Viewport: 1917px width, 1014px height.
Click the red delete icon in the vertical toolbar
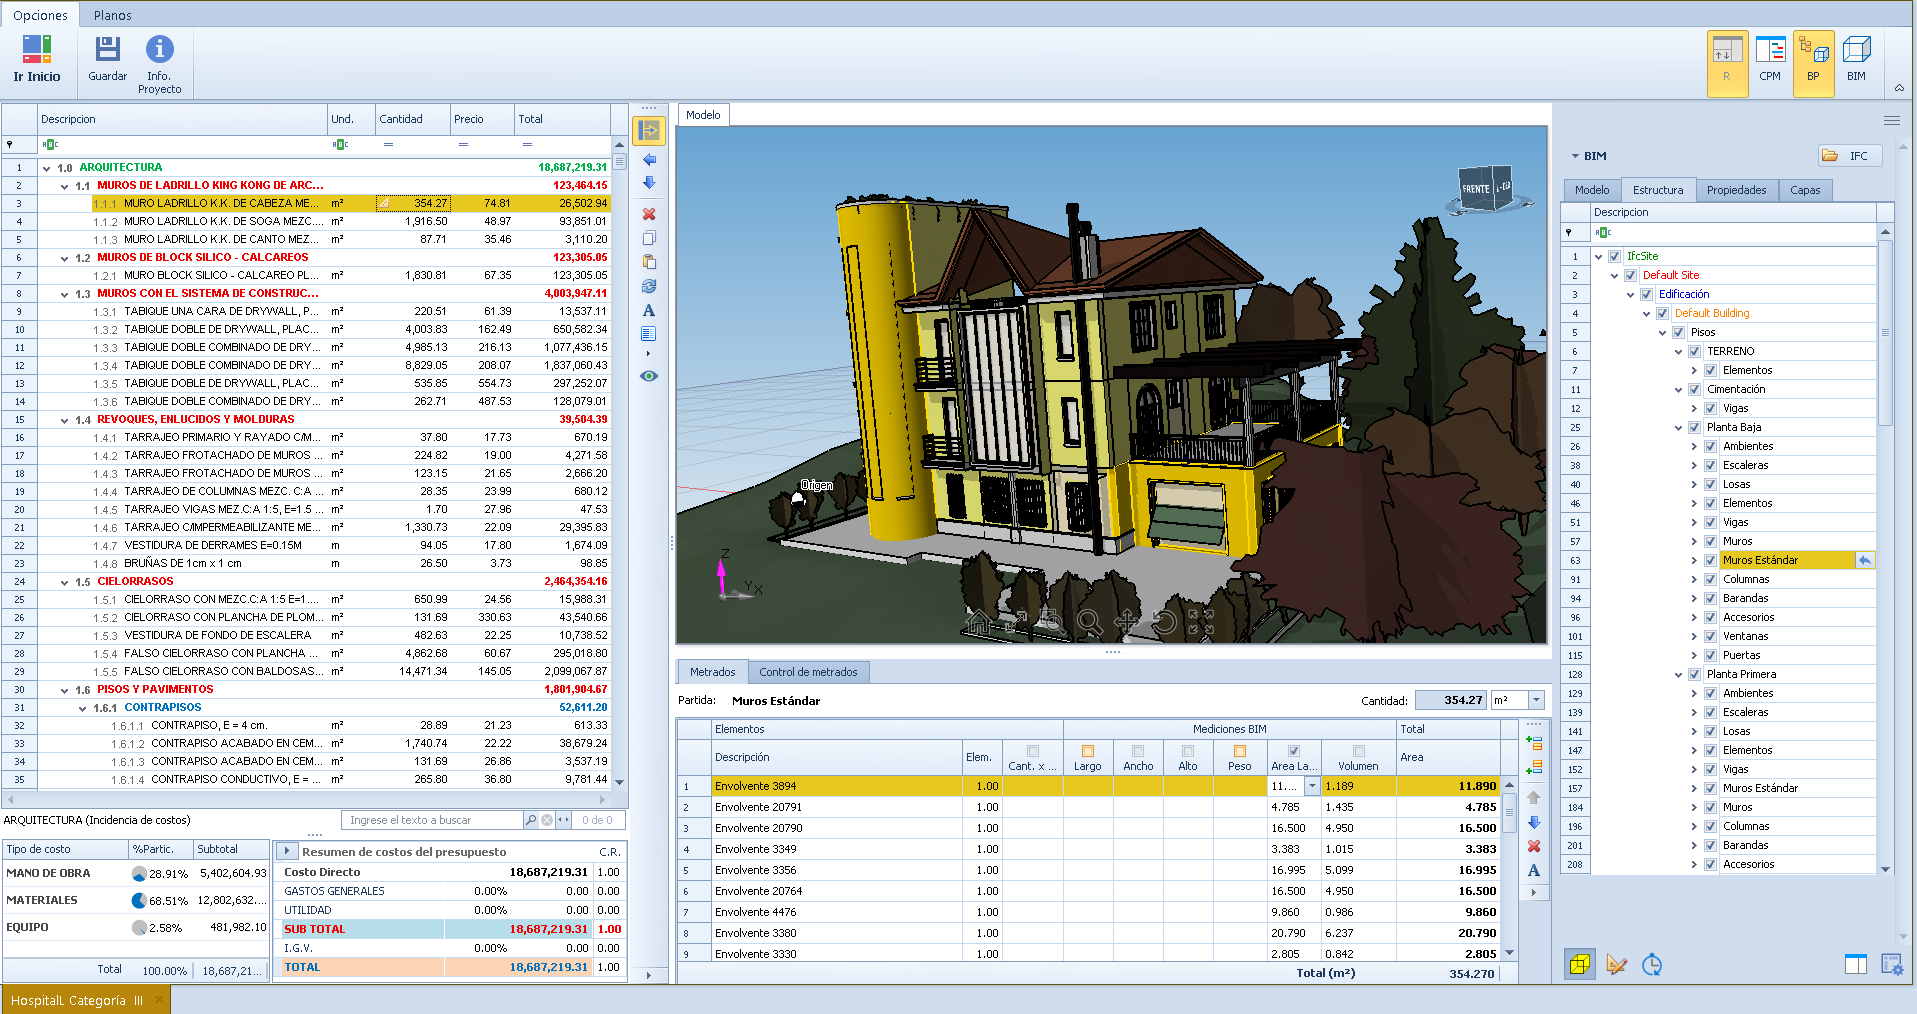tap(649, 213)
